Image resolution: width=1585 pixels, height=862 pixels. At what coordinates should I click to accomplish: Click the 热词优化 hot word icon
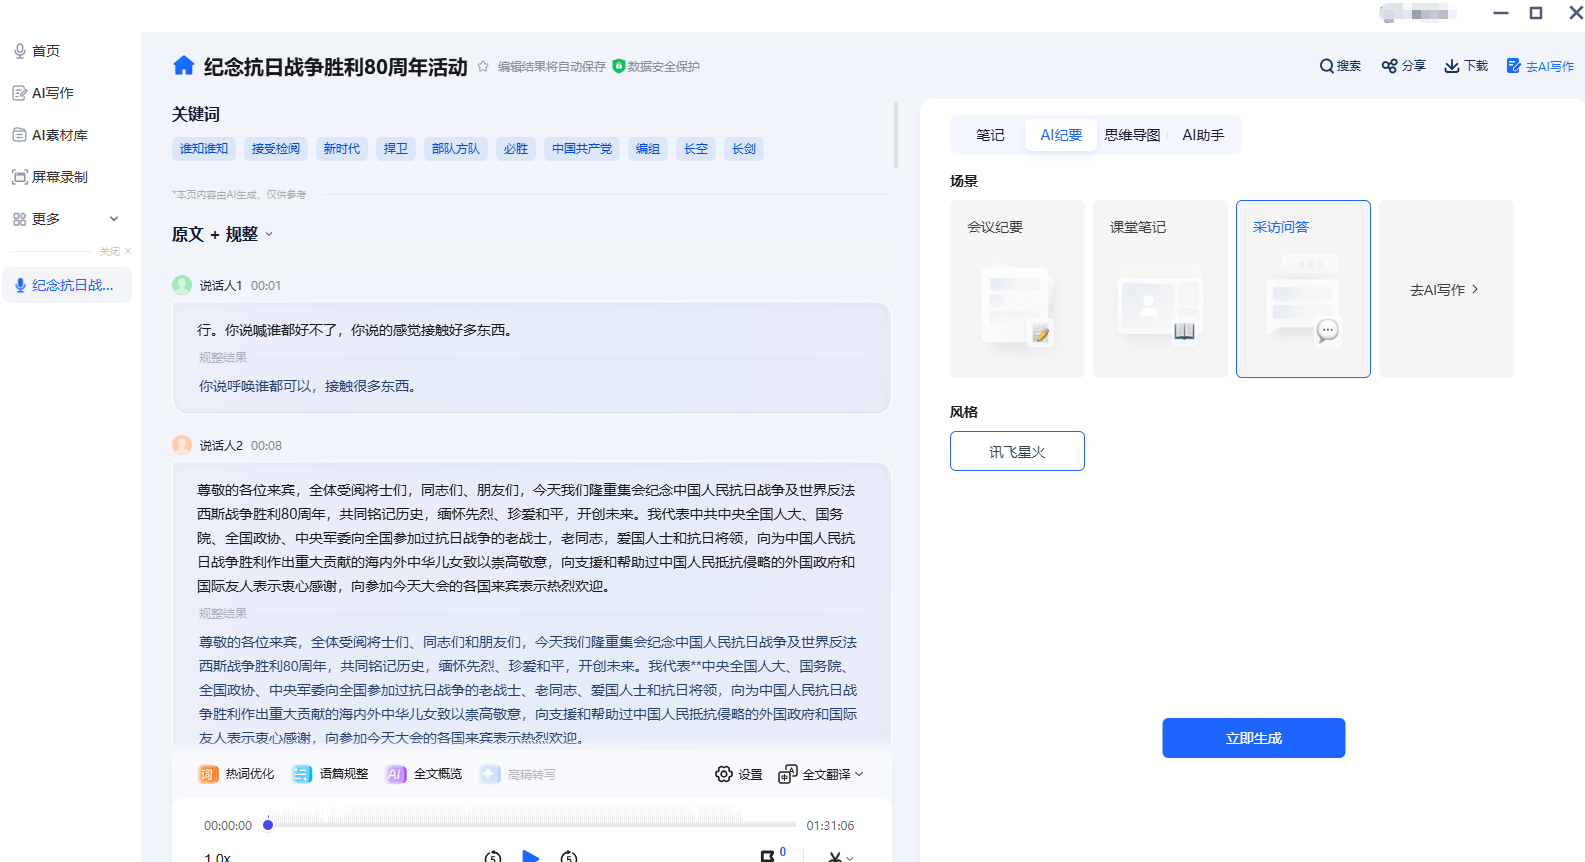click(x=208, y=774)
